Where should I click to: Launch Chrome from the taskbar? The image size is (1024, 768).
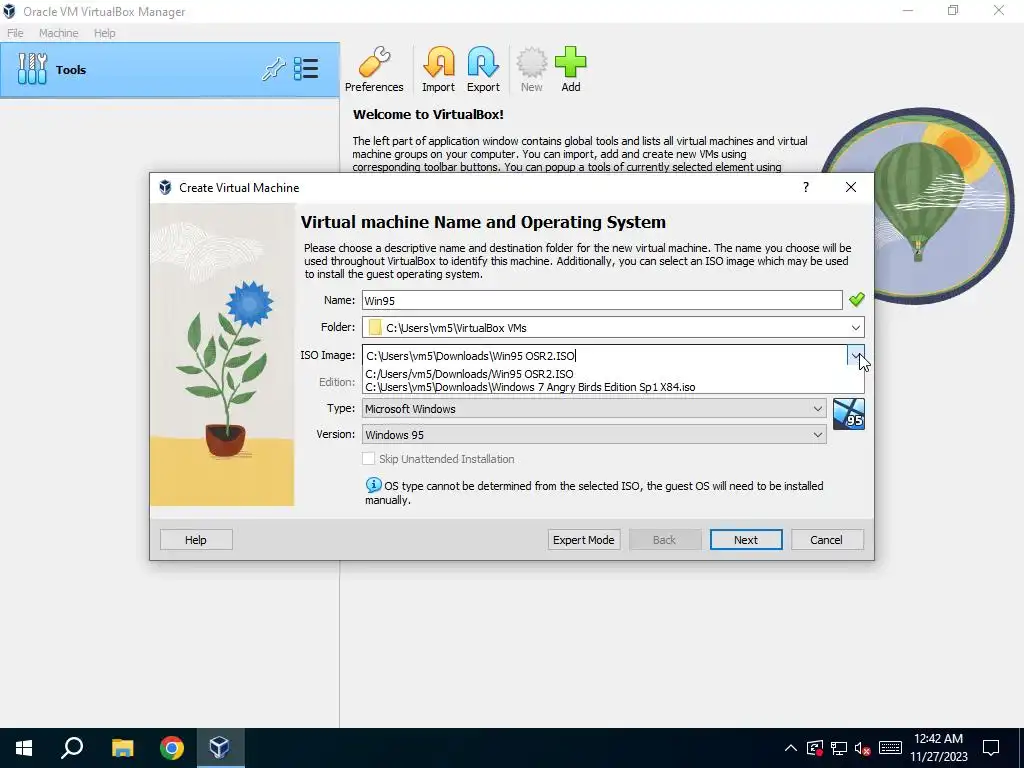point(171,748)
